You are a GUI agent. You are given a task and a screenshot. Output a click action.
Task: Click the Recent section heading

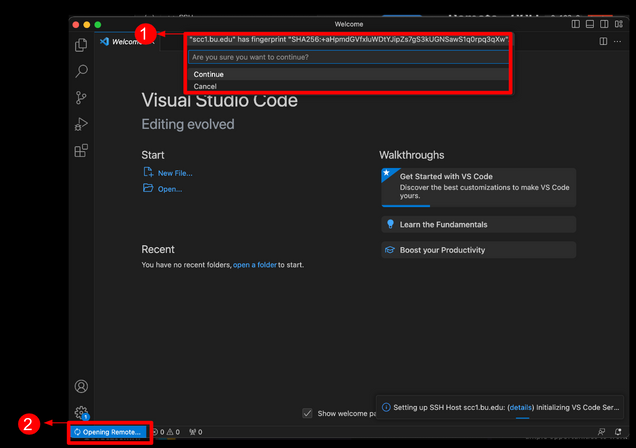point(158,249)
